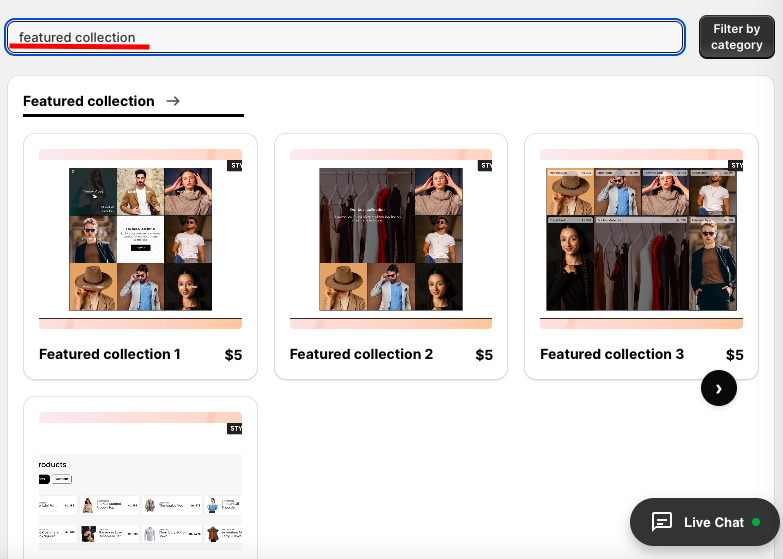Click the Live Chat speech bubble icon
The image size is (783, 559).
661,522
